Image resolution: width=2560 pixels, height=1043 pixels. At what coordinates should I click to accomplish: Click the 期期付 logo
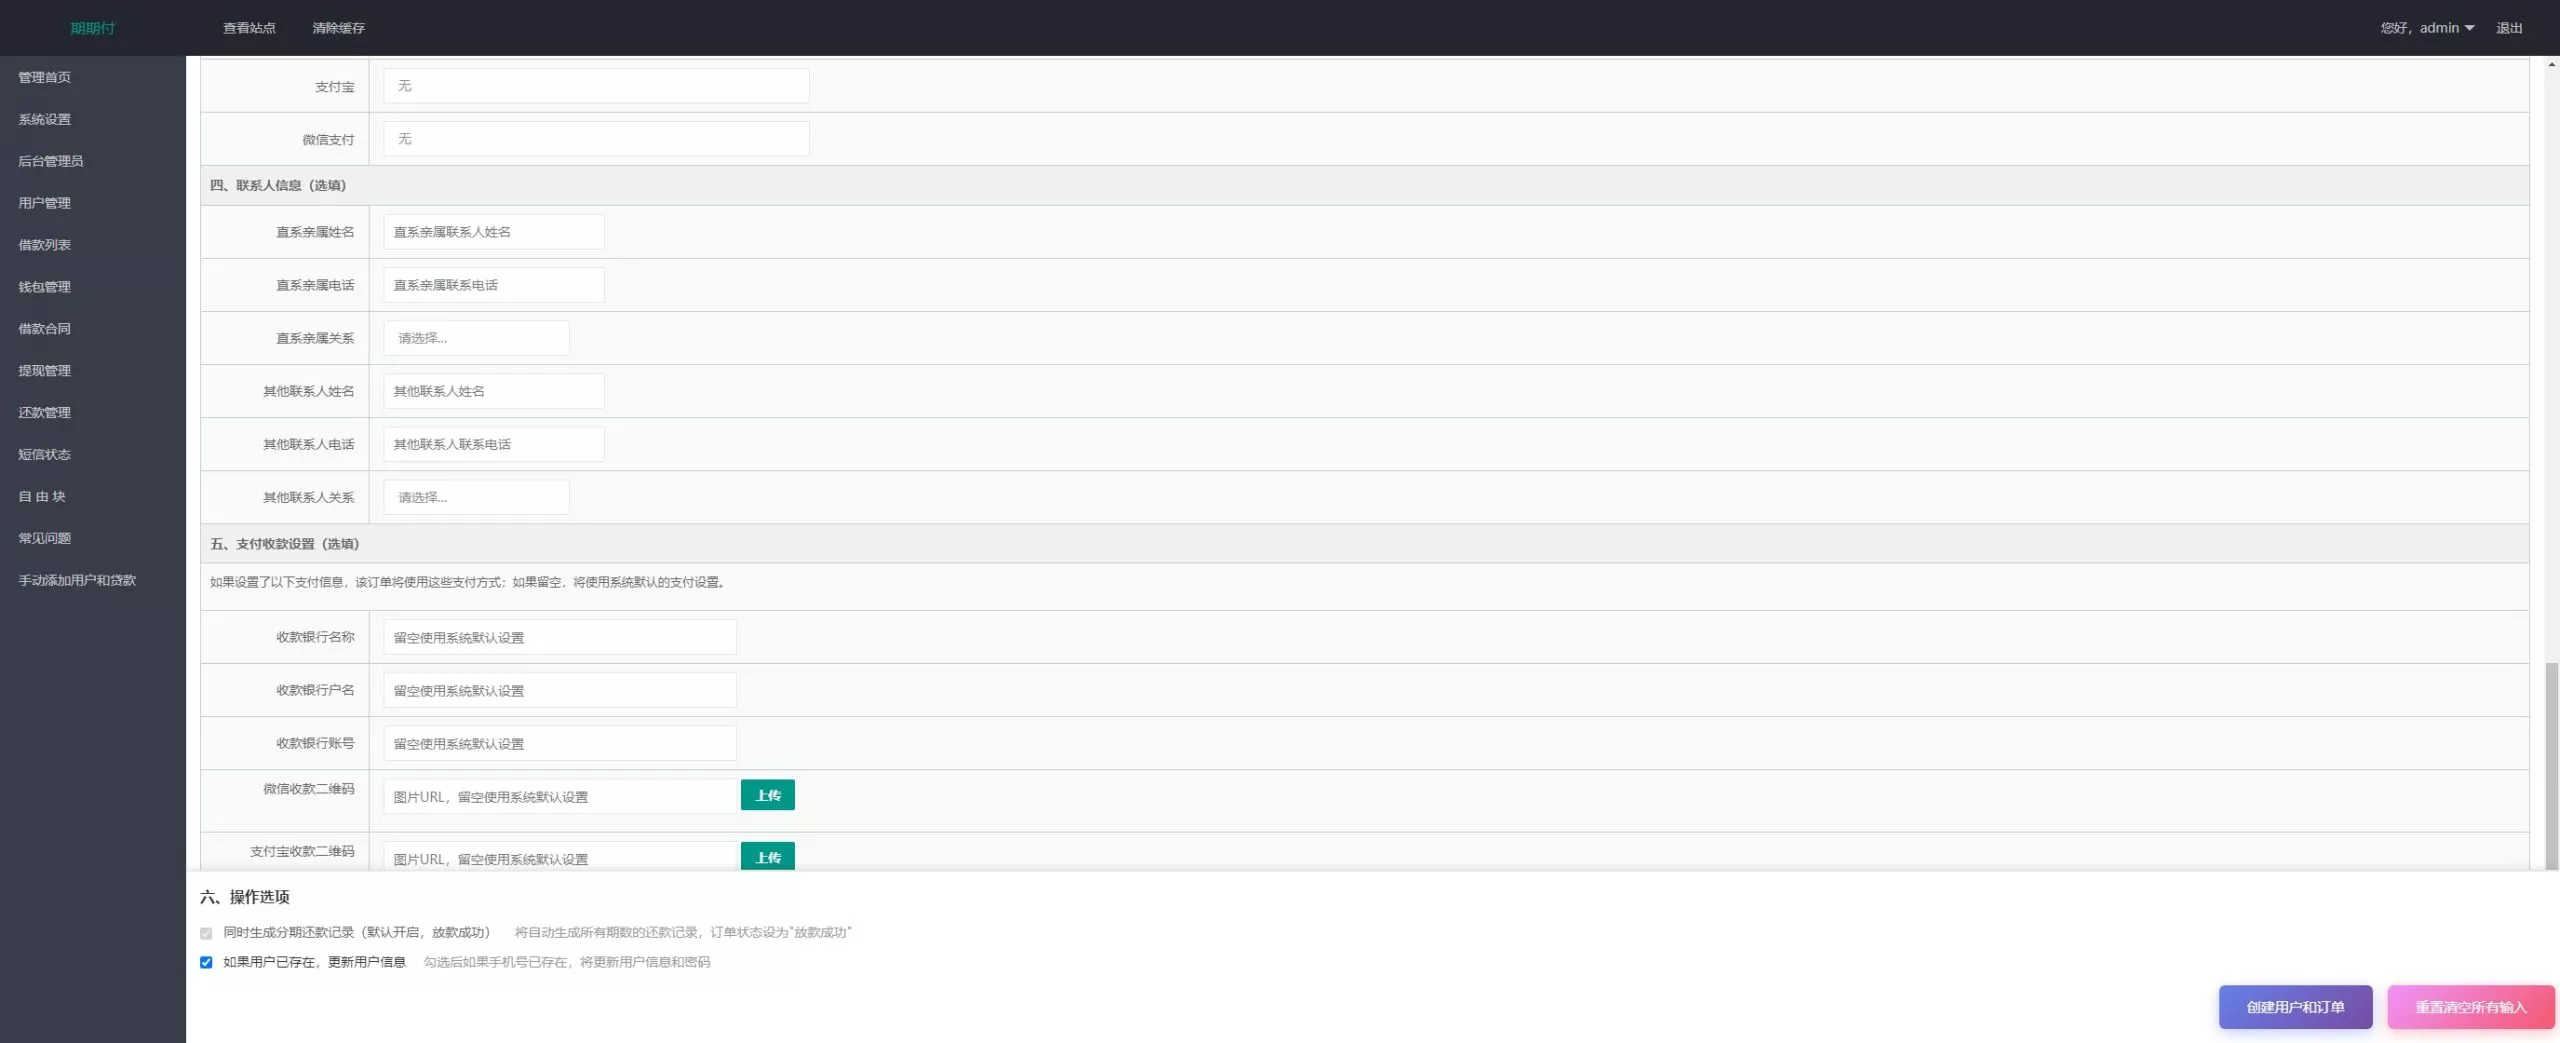tap(92, 28)
